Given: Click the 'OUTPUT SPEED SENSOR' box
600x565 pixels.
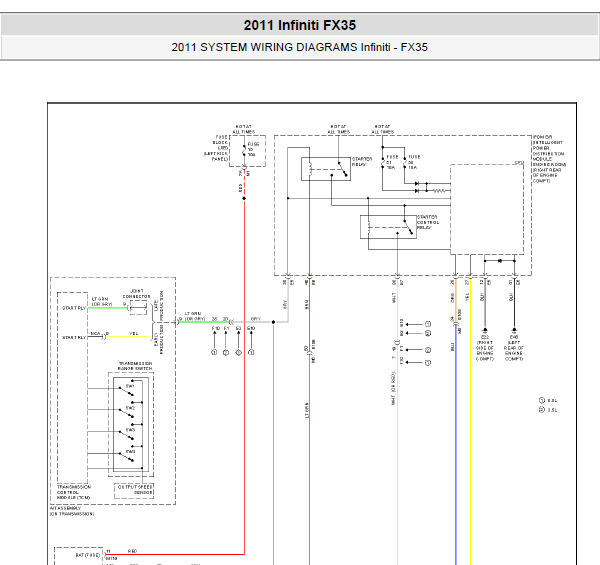Looking at the screenshot, I should pyautogui.click(x=134, y=491).
